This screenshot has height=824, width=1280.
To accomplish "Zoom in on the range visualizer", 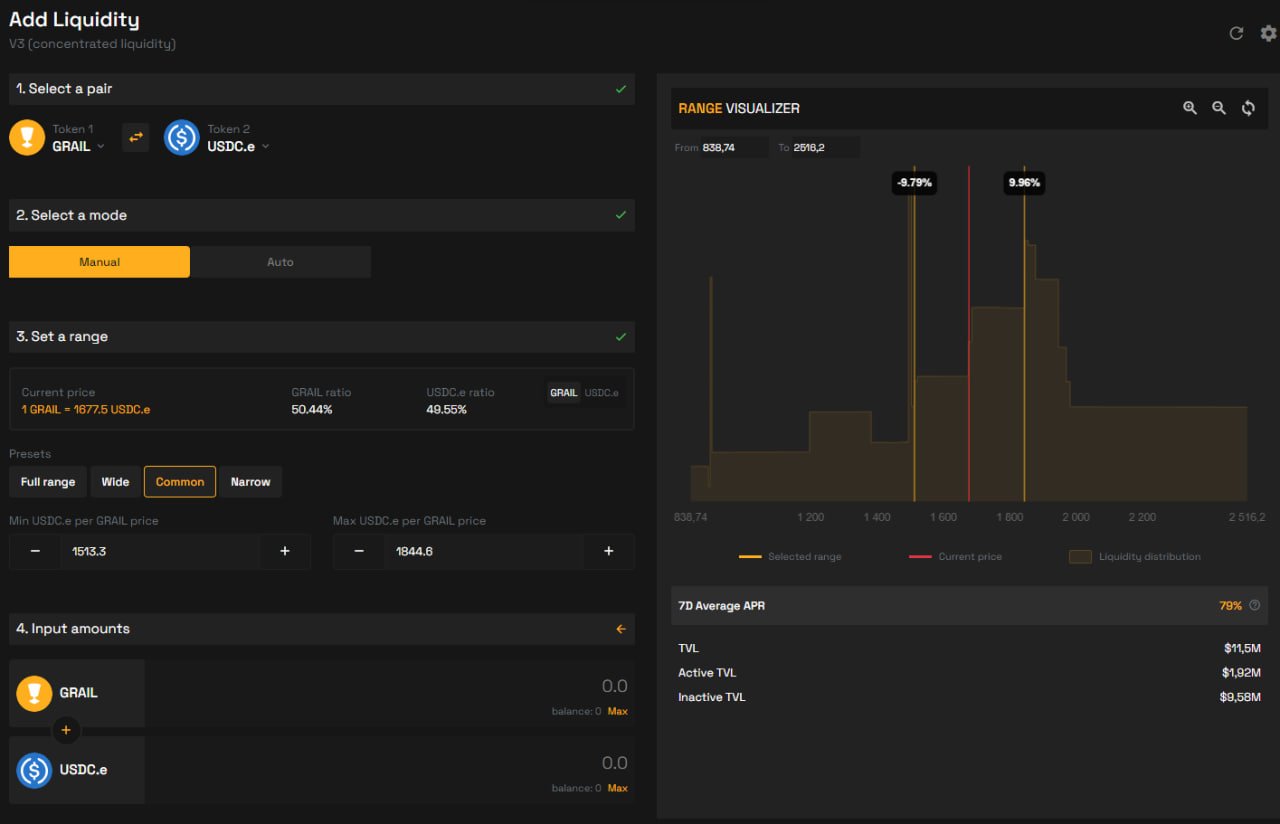I will (1189, 108).
